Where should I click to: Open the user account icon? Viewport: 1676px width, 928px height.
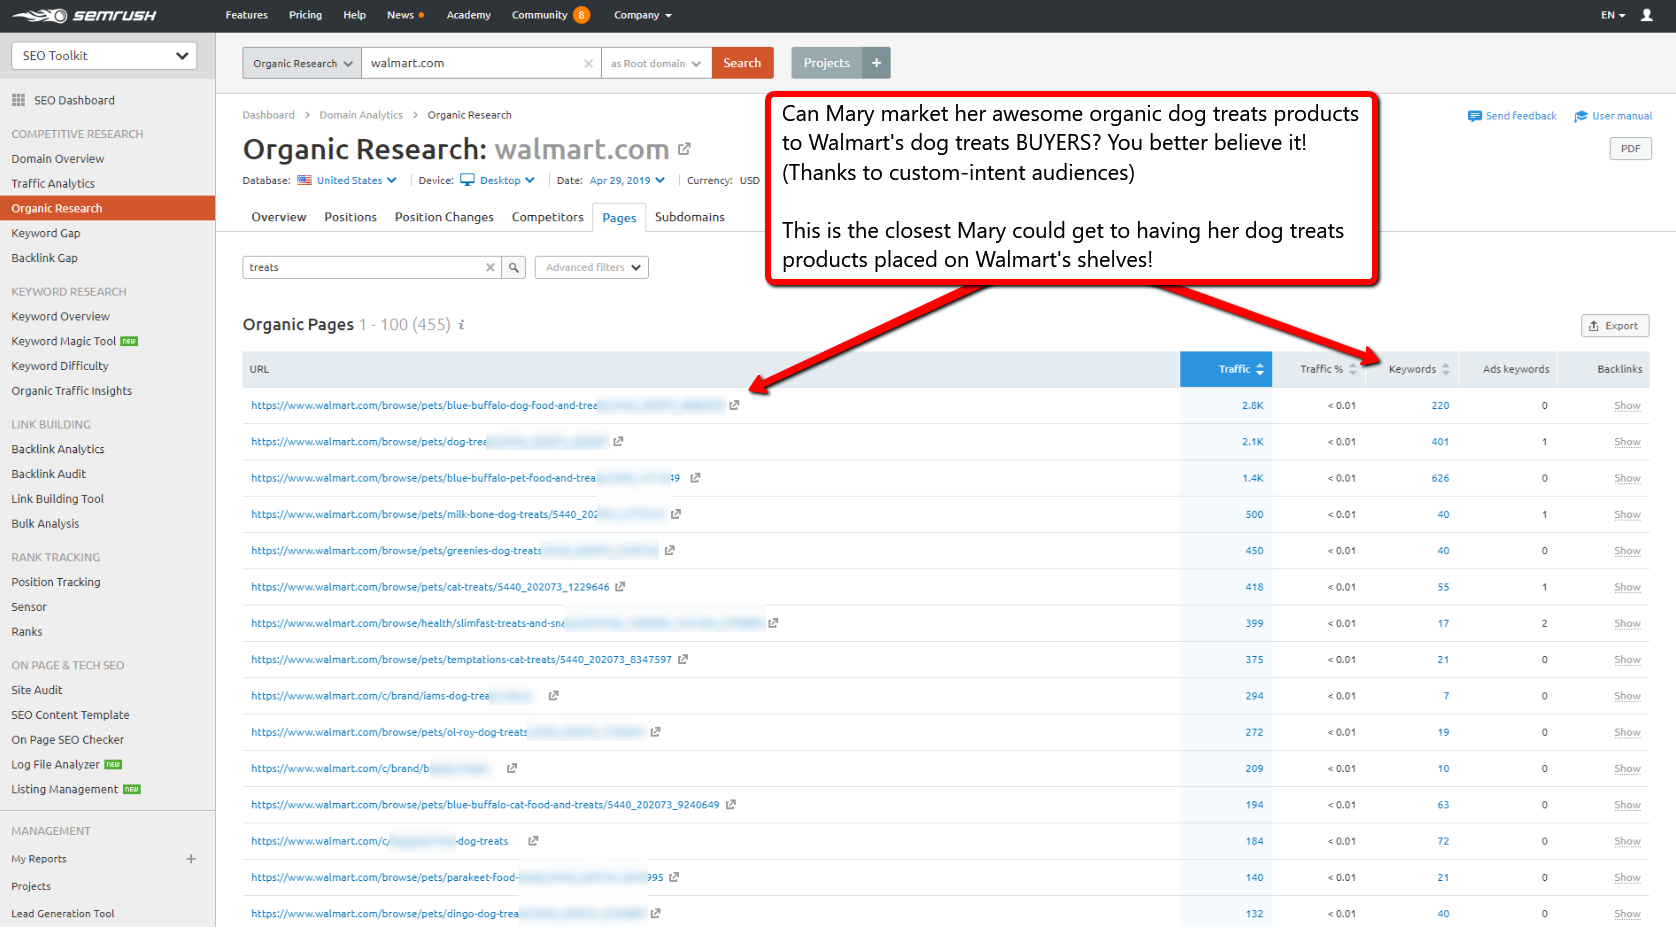(1646, 15)
